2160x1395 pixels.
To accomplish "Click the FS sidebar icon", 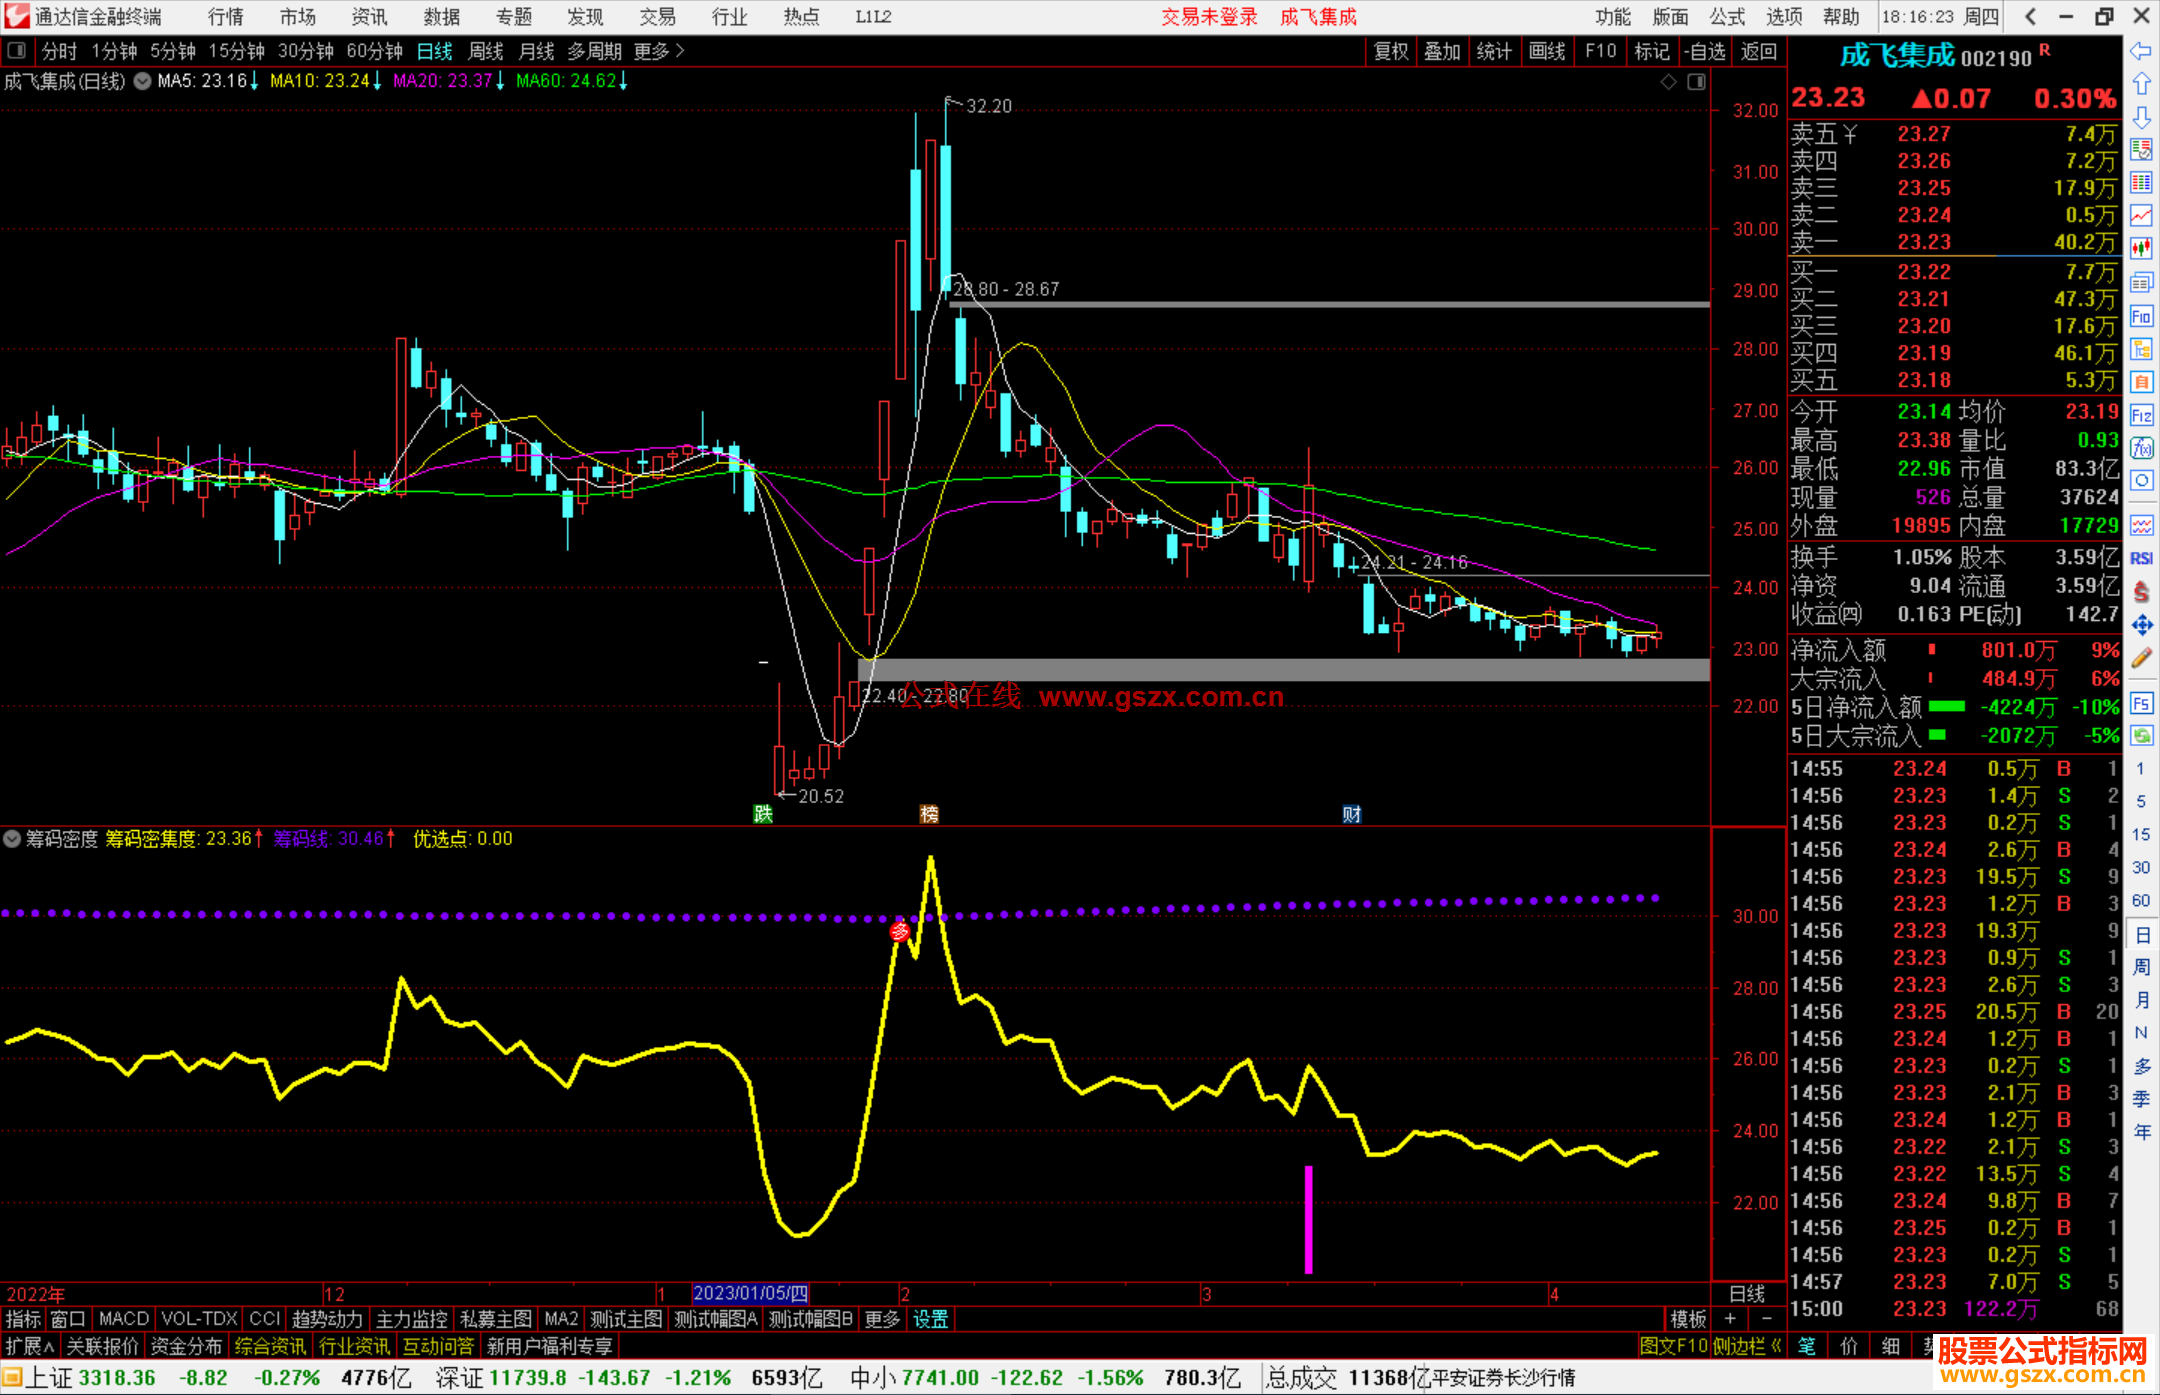I will (x=2141, y=703).
